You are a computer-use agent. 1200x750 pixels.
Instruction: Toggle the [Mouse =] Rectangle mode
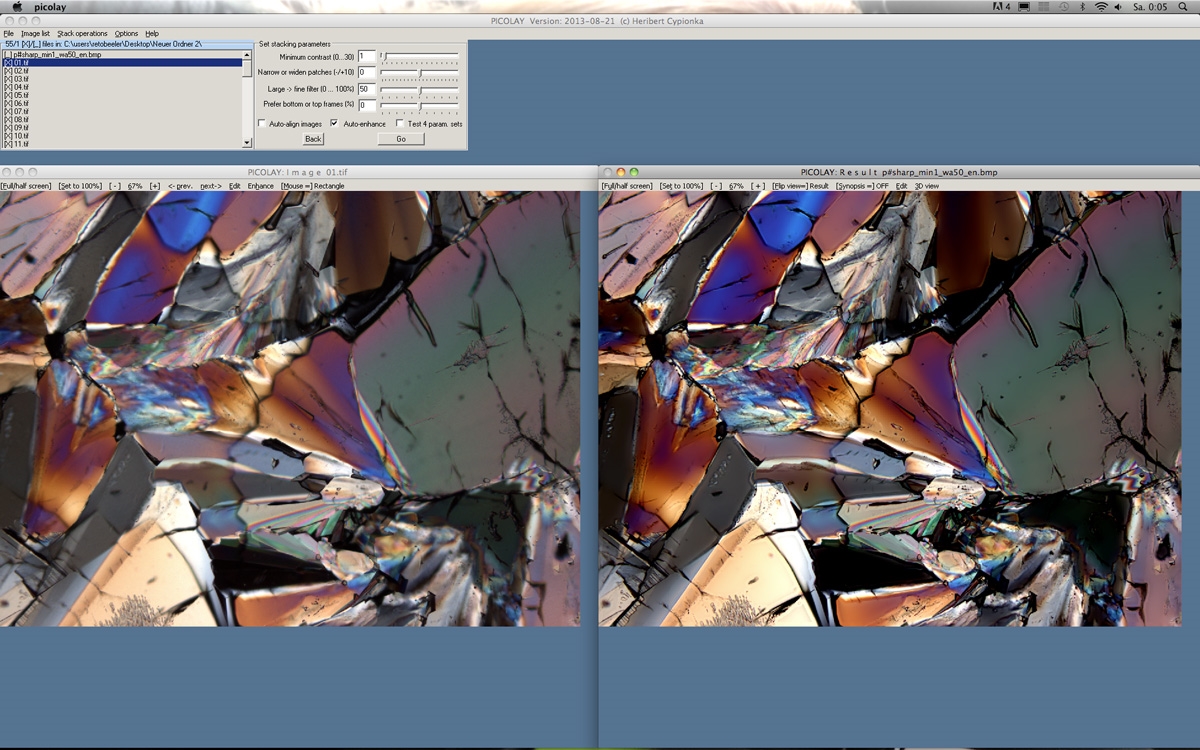coord(312,186)
